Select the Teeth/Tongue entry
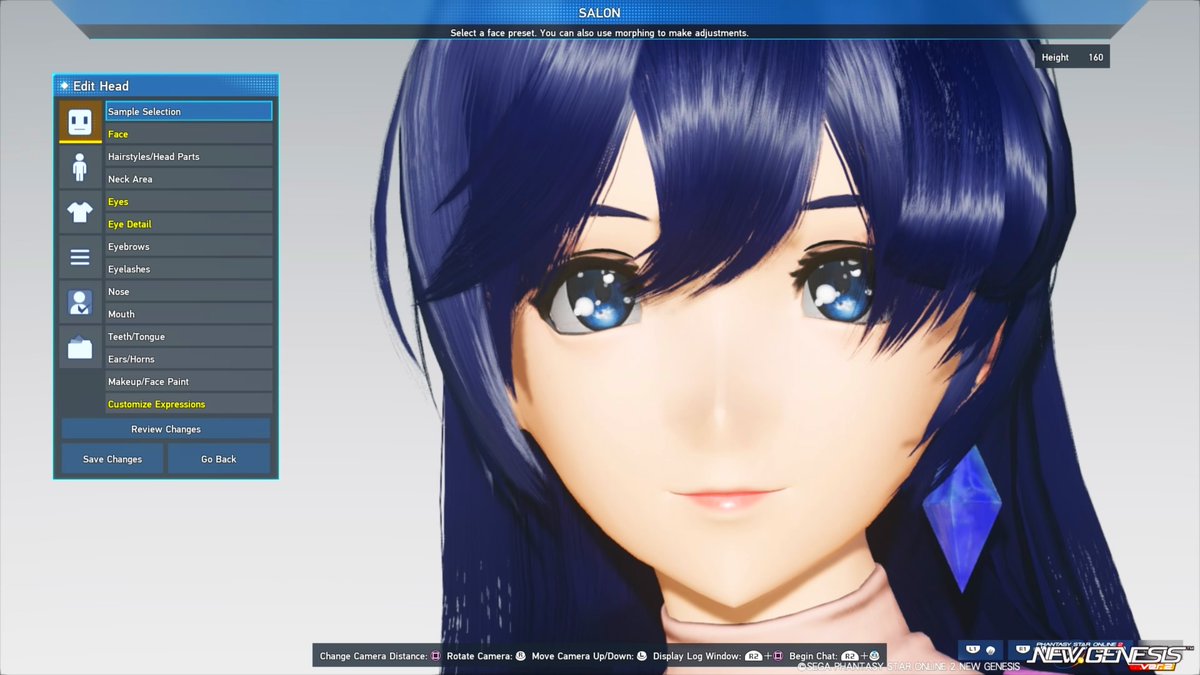 click(189, 336)
